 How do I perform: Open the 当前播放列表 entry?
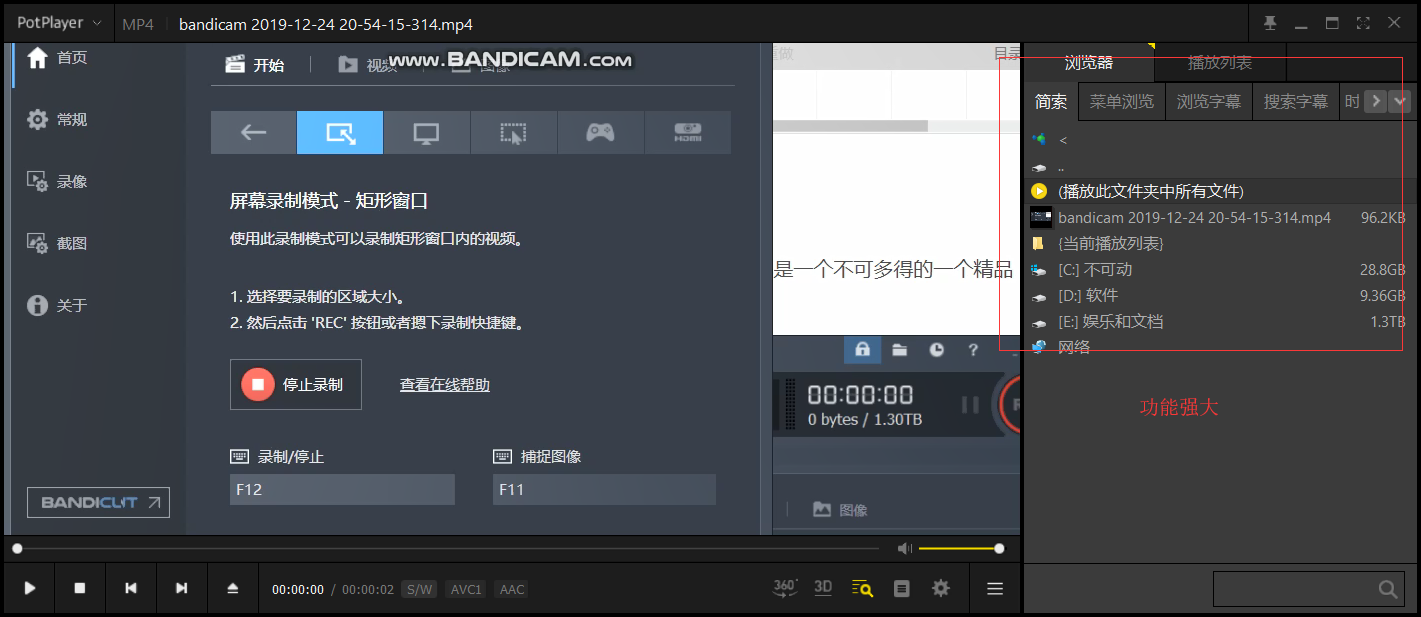click(1220, 243)
